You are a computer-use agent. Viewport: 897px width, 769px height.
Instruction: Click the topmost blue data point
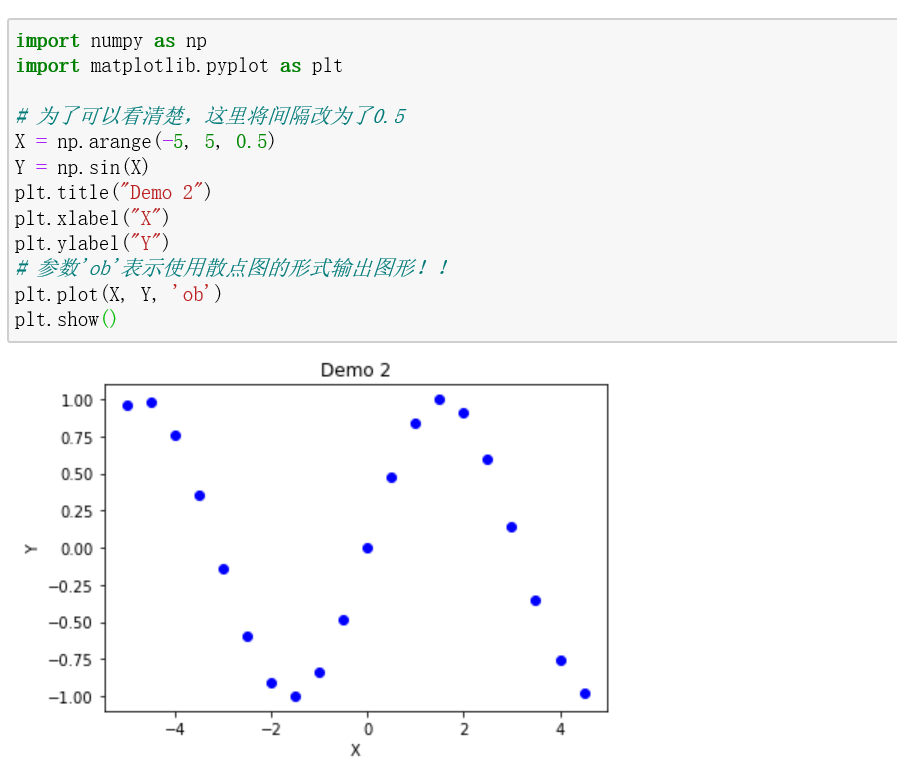pos(438,398)
